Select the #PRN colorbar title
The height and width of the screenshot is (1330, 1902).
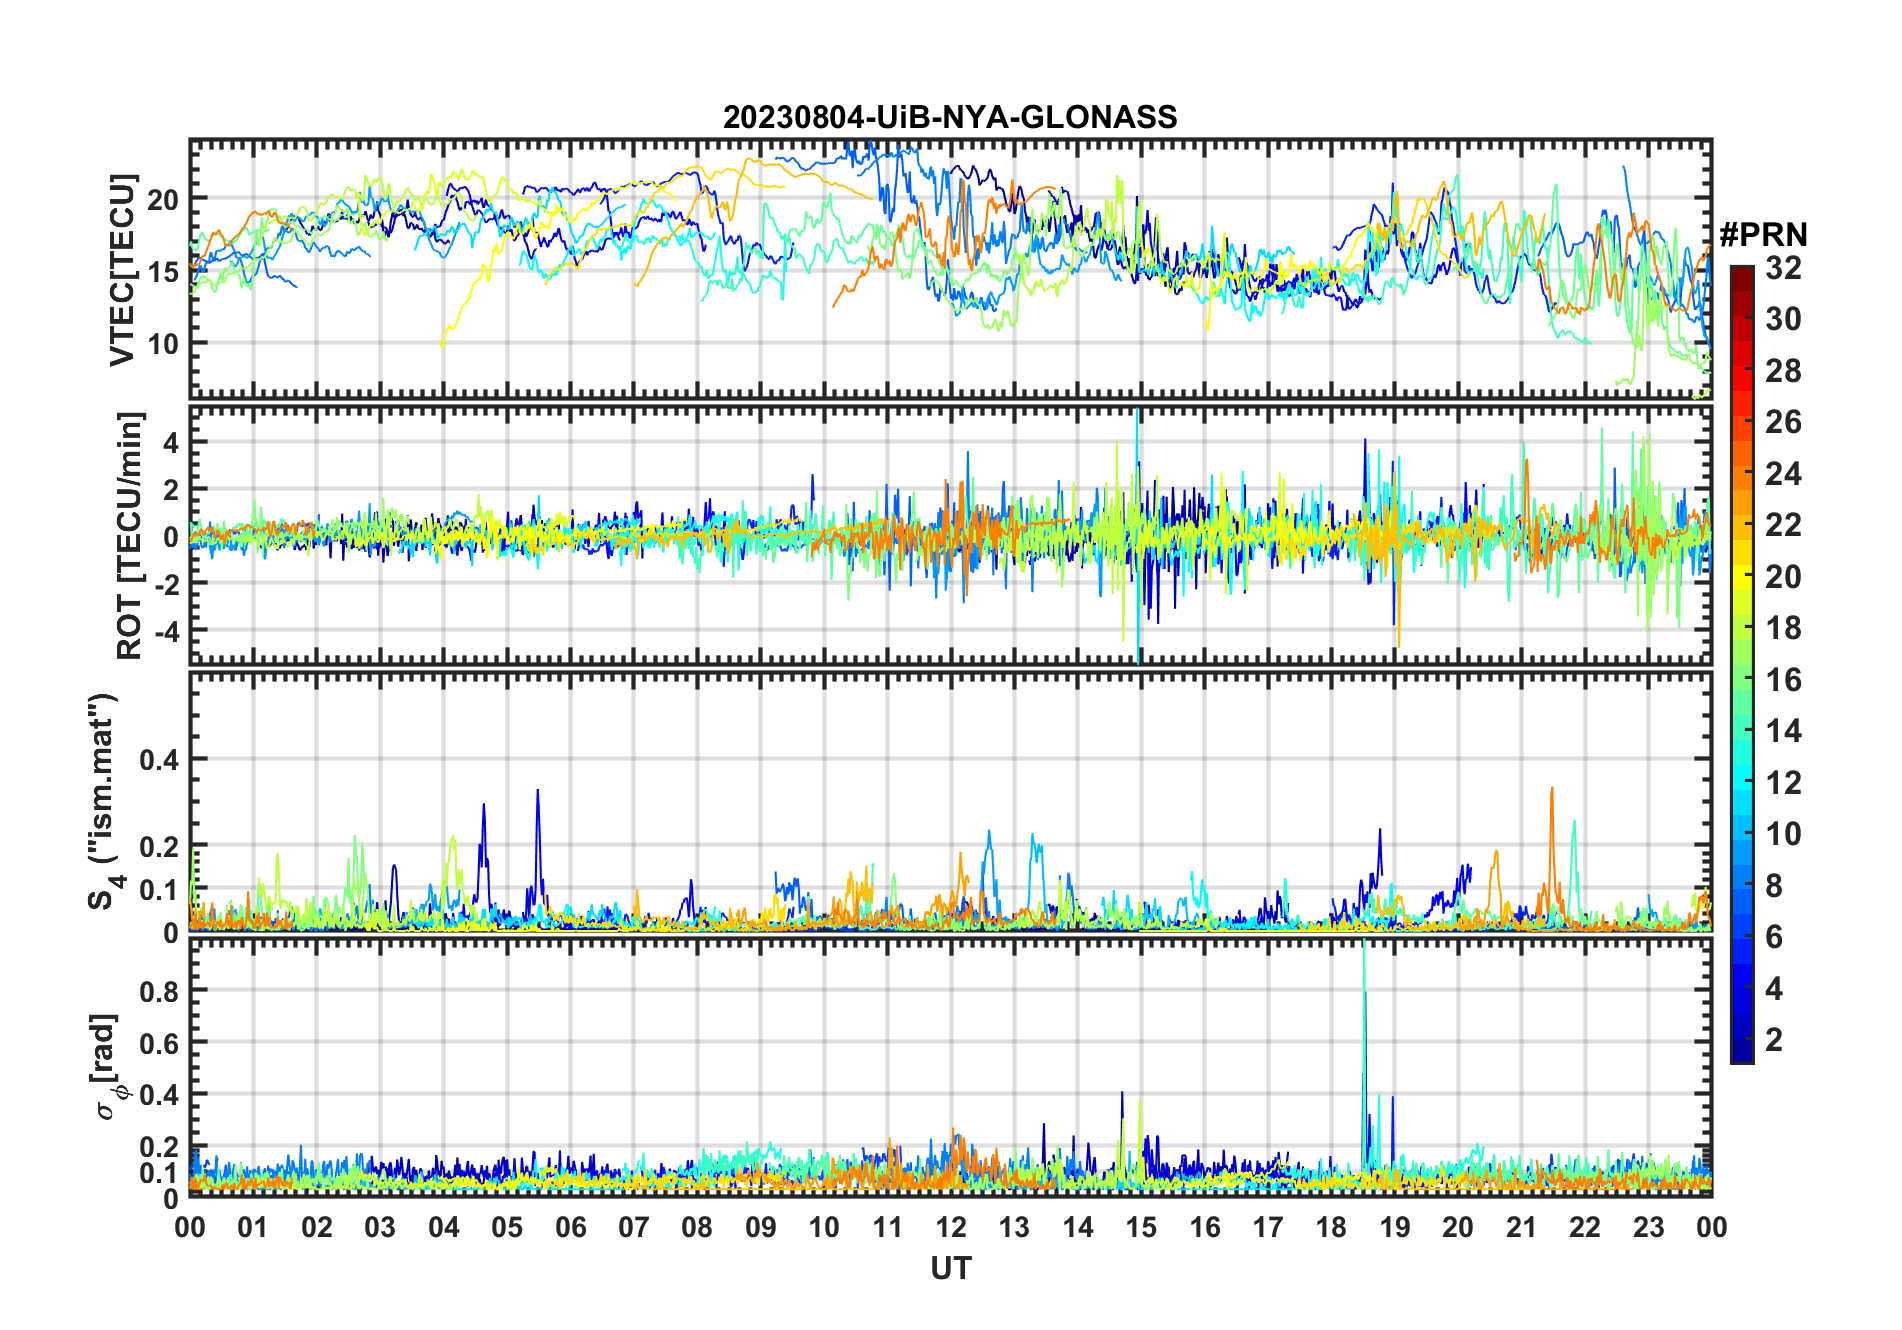pos(1763,235)
